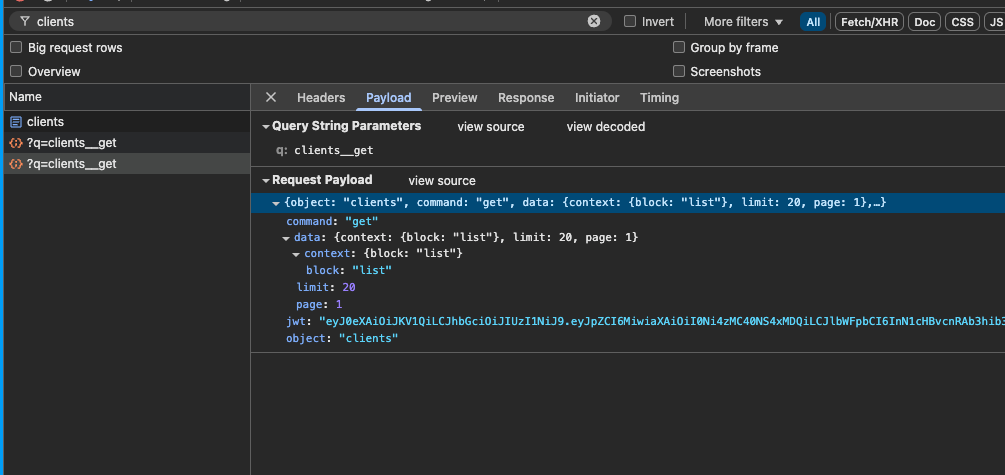This screenshot has width=1005, height=475.
Task: Enable the Overview checkbox
Action: point(16,72)
